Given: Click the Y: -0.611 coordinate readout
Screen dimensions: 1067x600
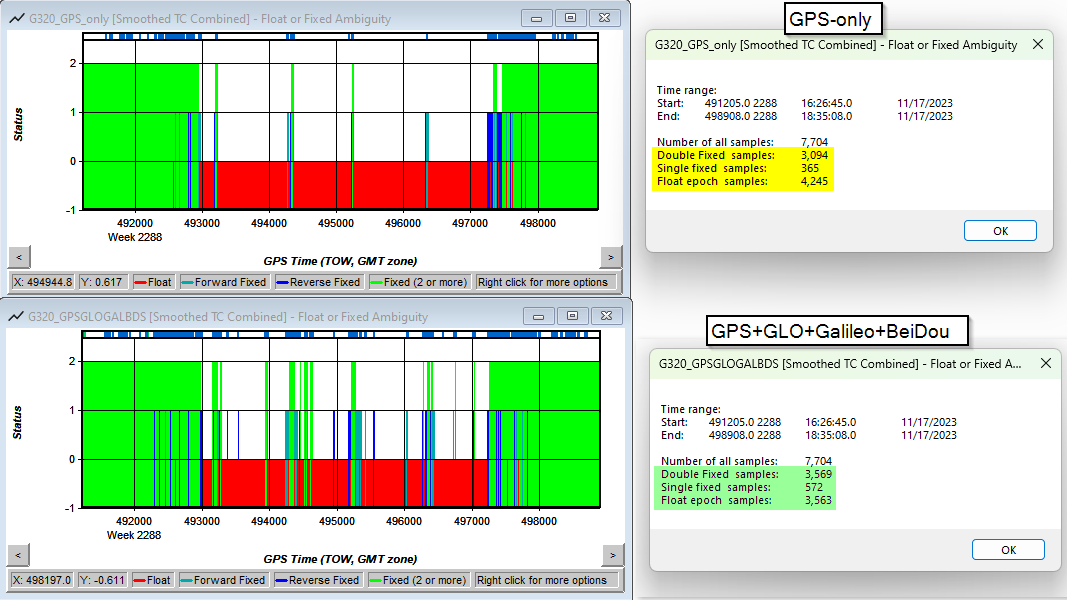Looking at the screenshot, I should 102,580.
